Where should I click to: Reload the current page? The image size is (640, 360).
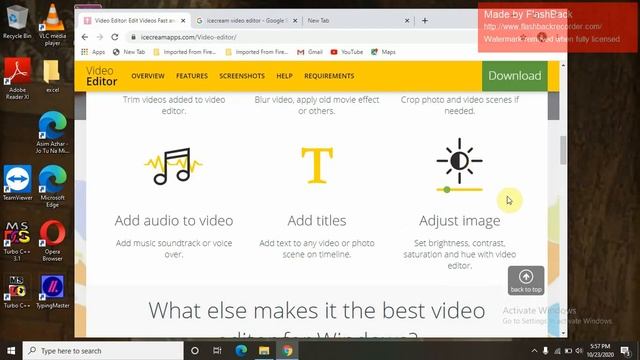tap(115, 37)
